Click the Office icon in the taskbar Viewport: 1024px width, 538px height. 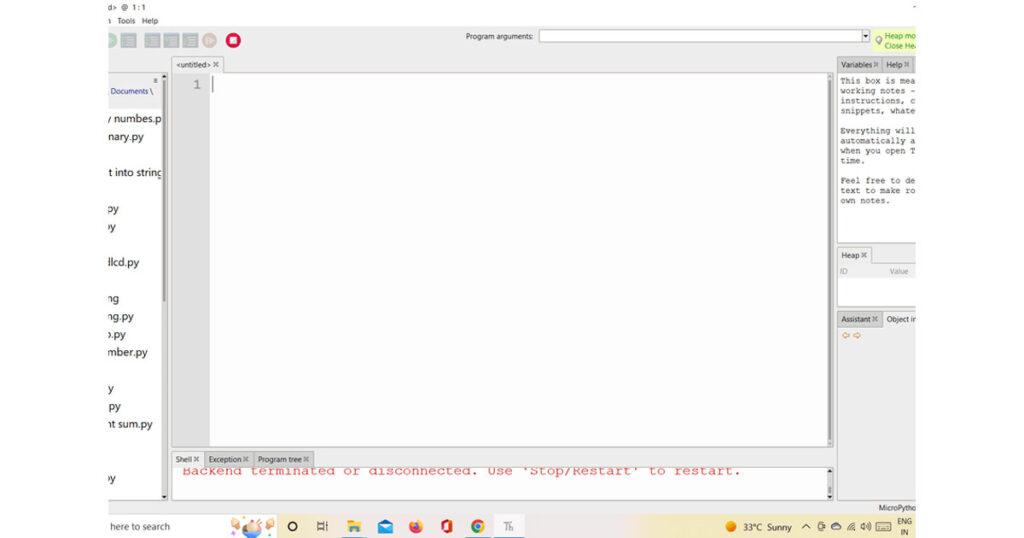(x=447, y=526)
